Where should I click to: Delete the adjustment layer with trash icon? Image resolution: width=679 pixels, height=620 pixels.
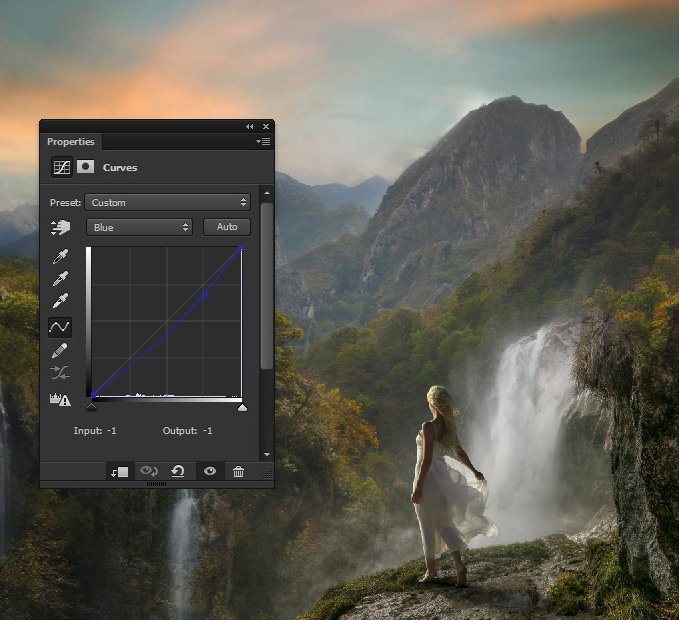(238, 472)
